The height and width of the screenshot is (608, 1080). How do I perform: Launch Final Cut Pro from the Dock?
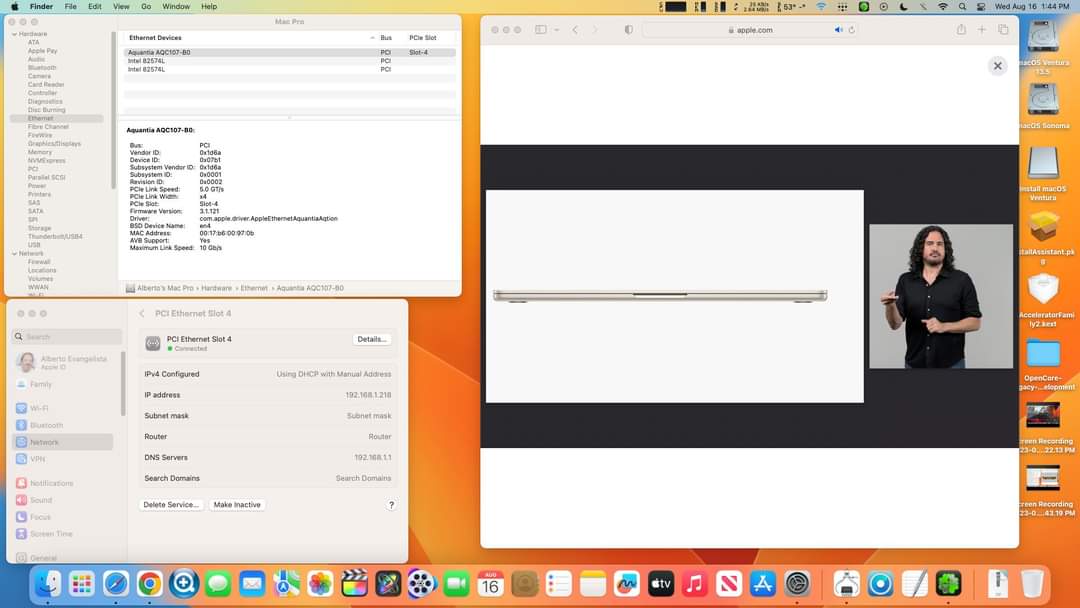click(354, 585)
